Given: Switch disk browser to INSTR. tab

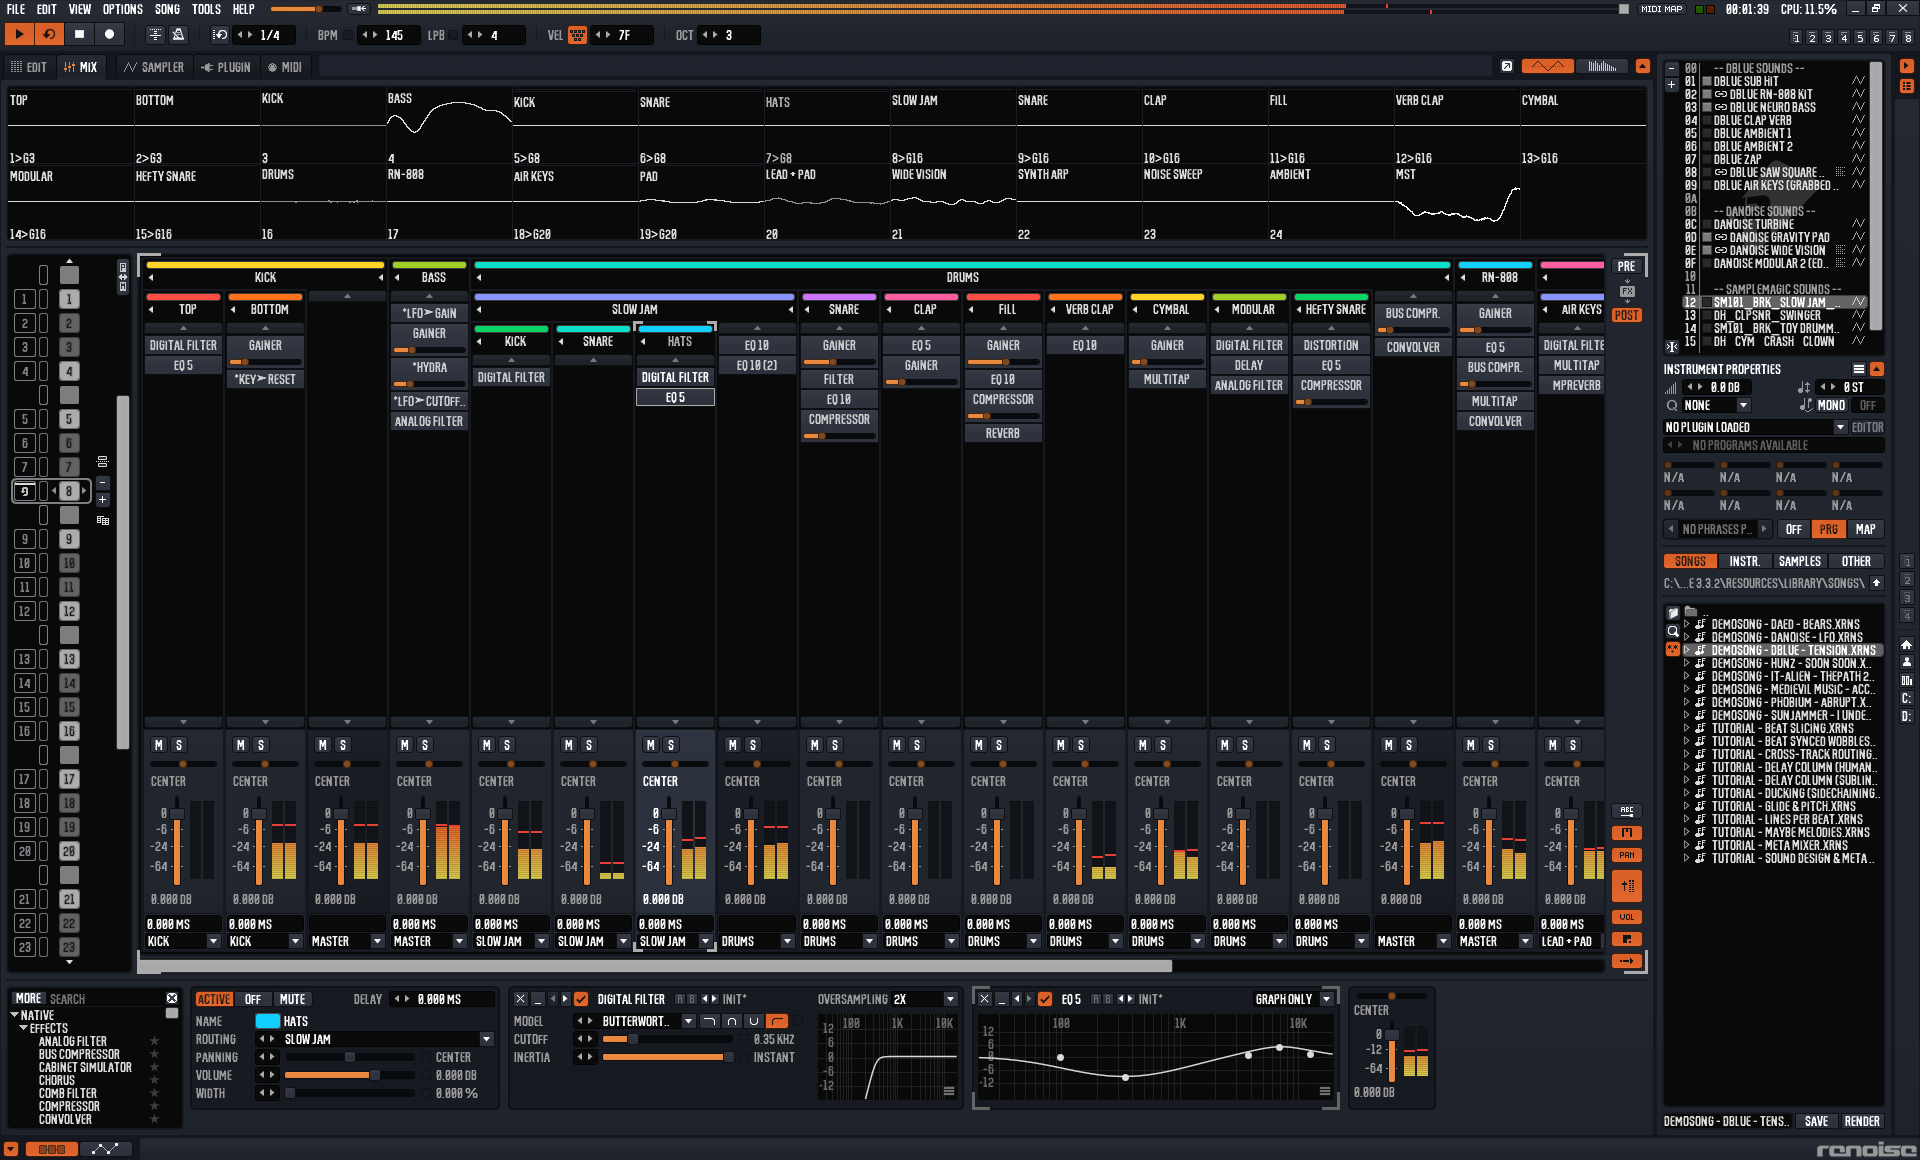Looking at the screenshot, I should click(1745, 561).
